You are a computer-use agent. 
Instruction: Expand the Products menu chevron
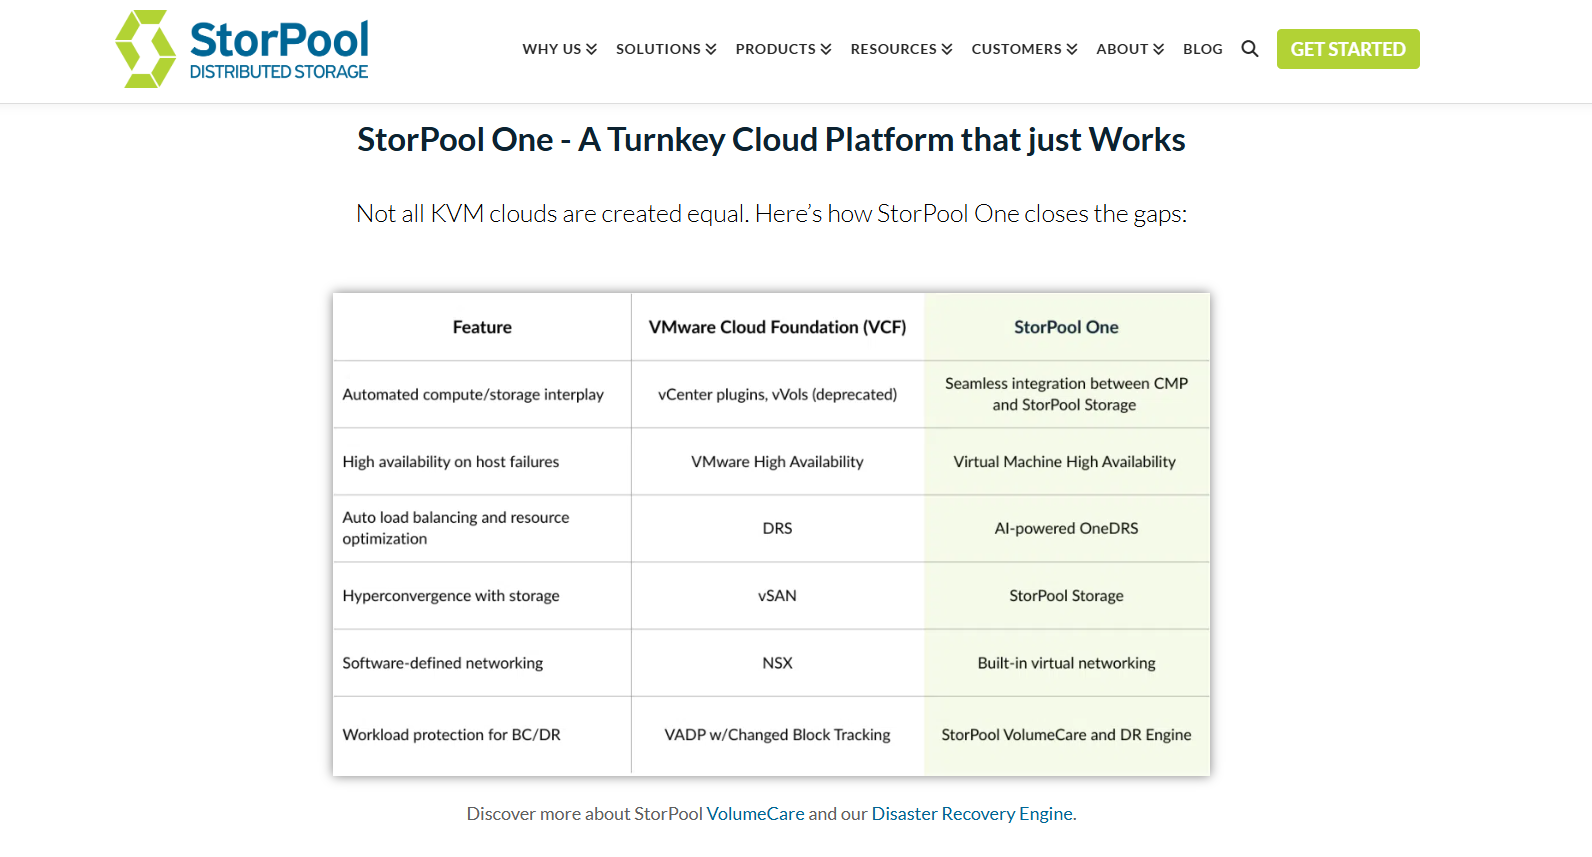coord(826,49)
